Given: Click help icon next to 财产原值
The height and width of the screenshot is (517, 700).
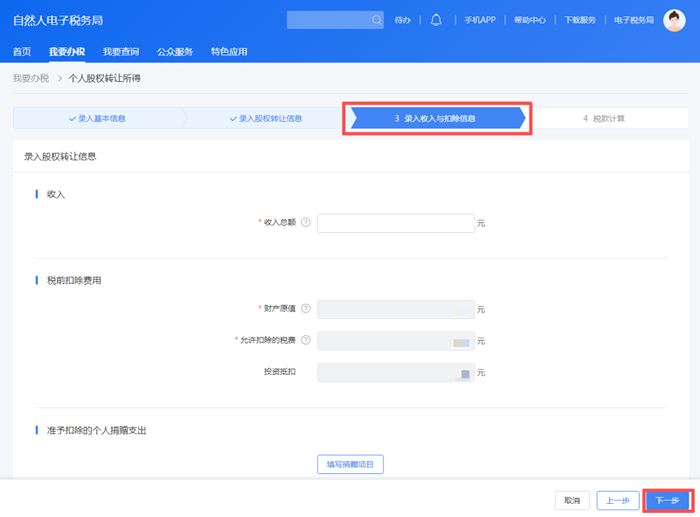Looking at the screenshot, I should point(305,309).
